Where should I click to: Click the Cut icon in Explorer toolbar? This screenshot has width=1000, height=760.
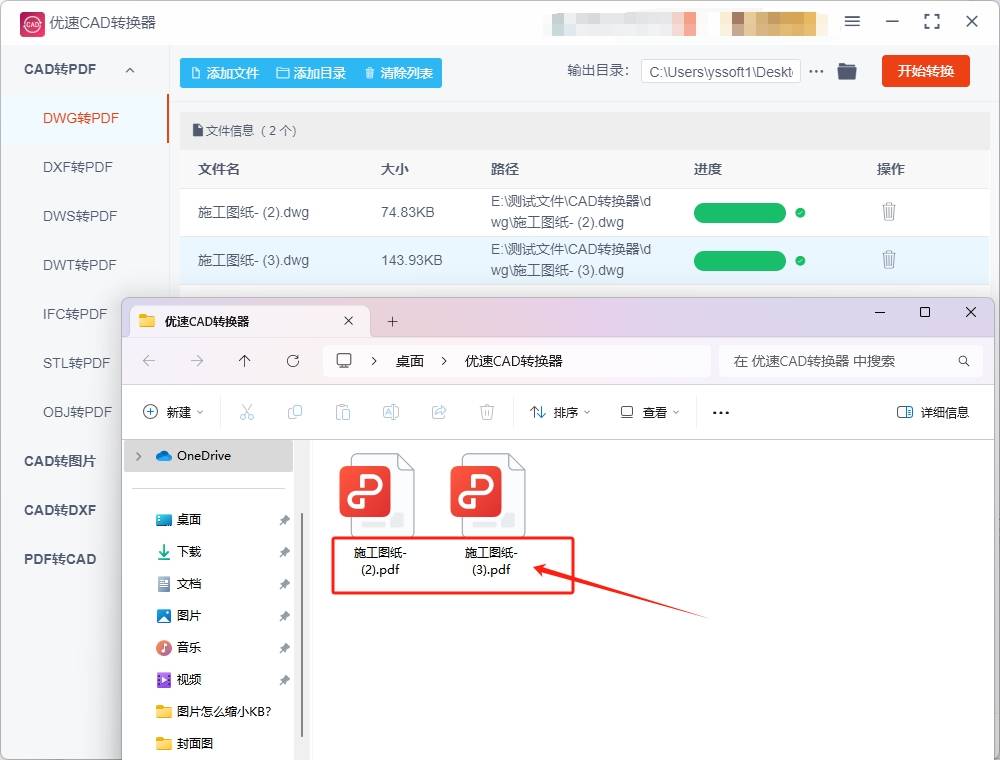pyautogui.click(x=247, y=411)
